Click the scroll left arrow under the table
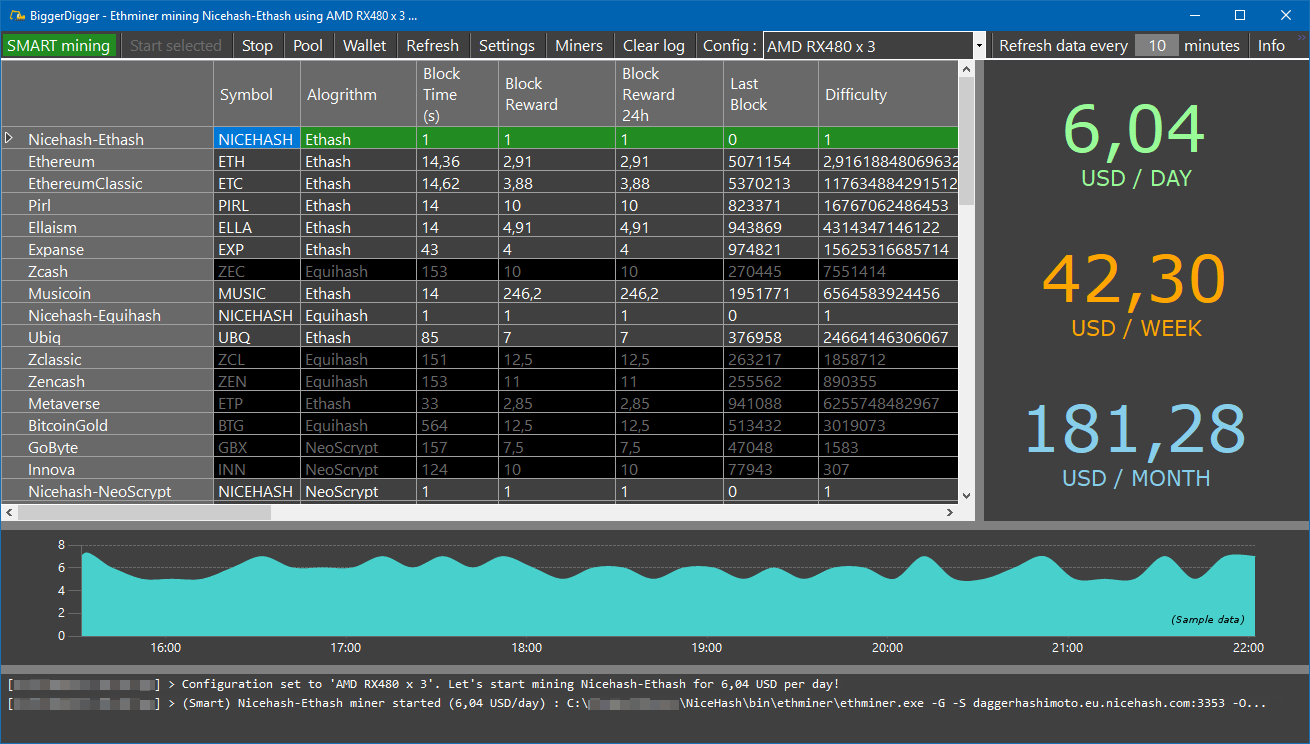 (9, 512)
